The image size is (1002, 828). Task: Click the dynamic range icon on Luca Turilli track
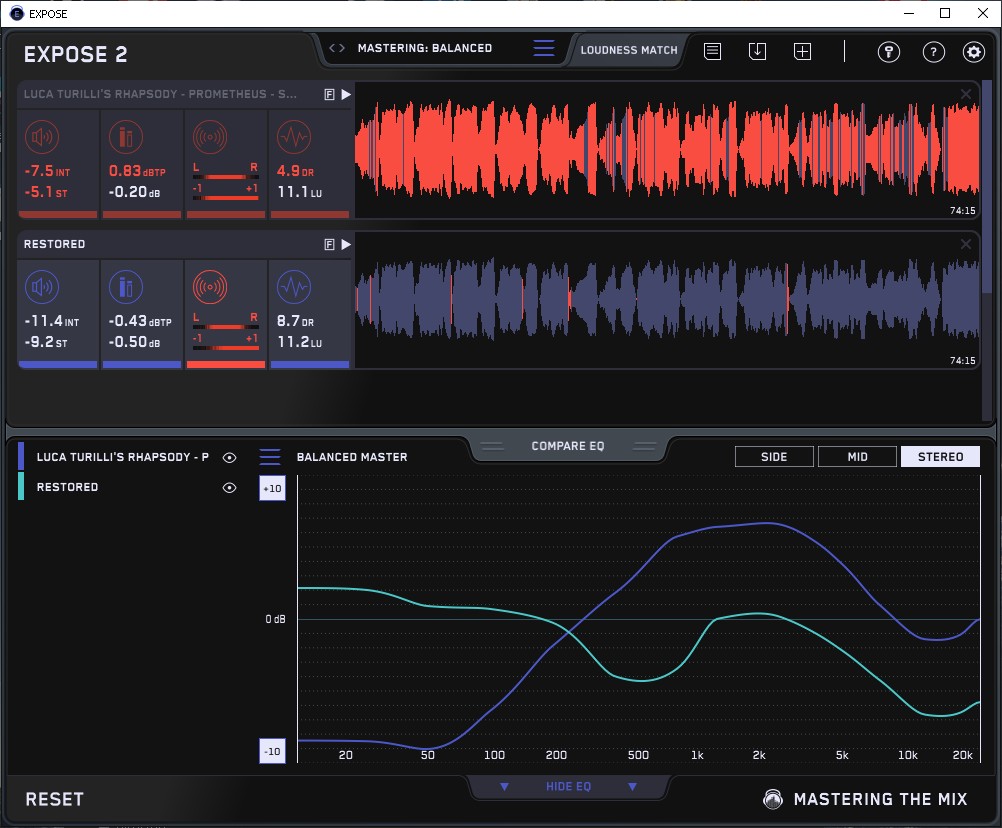click(x=294, y=137)
